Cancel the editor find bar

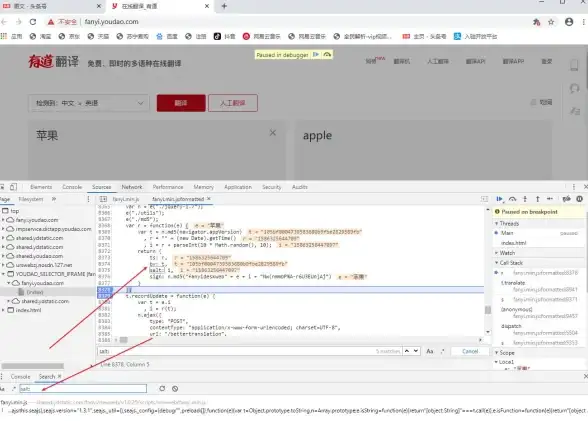(x=470, y=351)
